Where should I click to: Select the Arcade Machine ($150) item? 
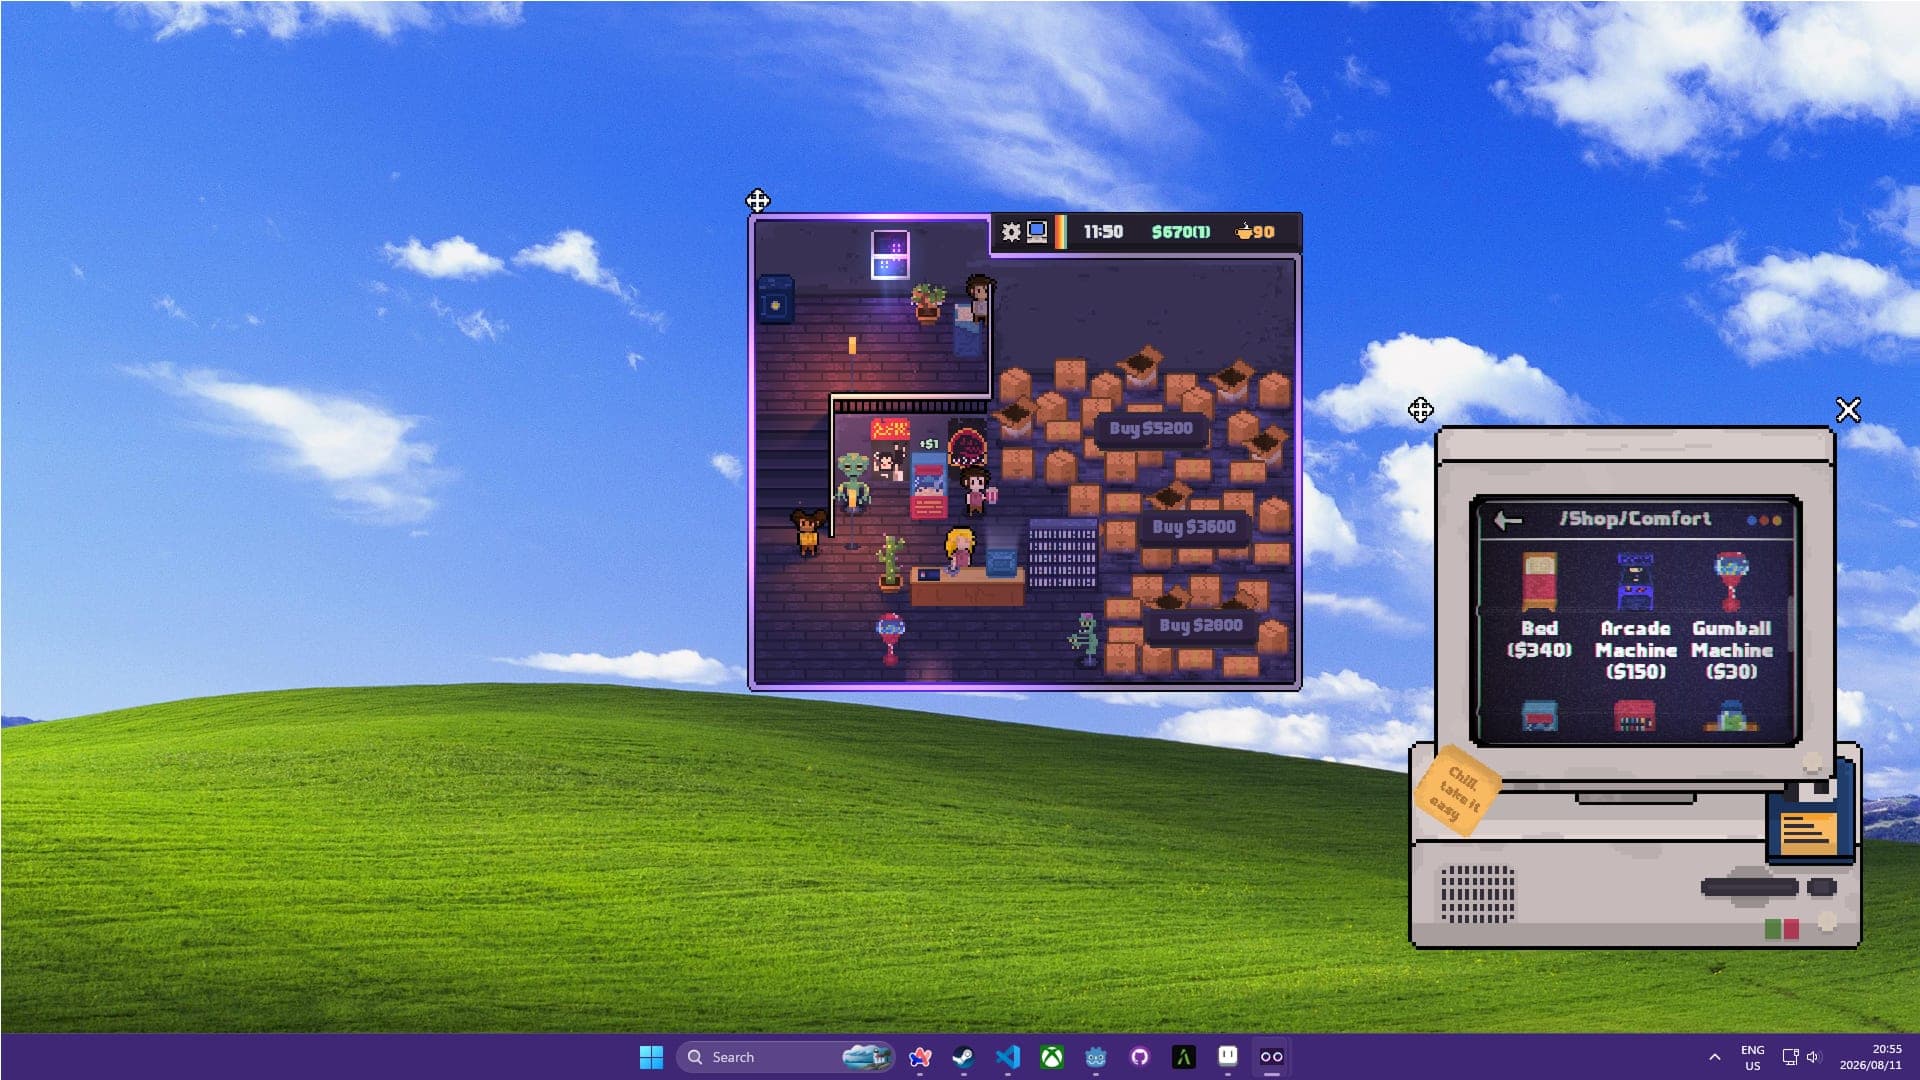coord(1635,616)
